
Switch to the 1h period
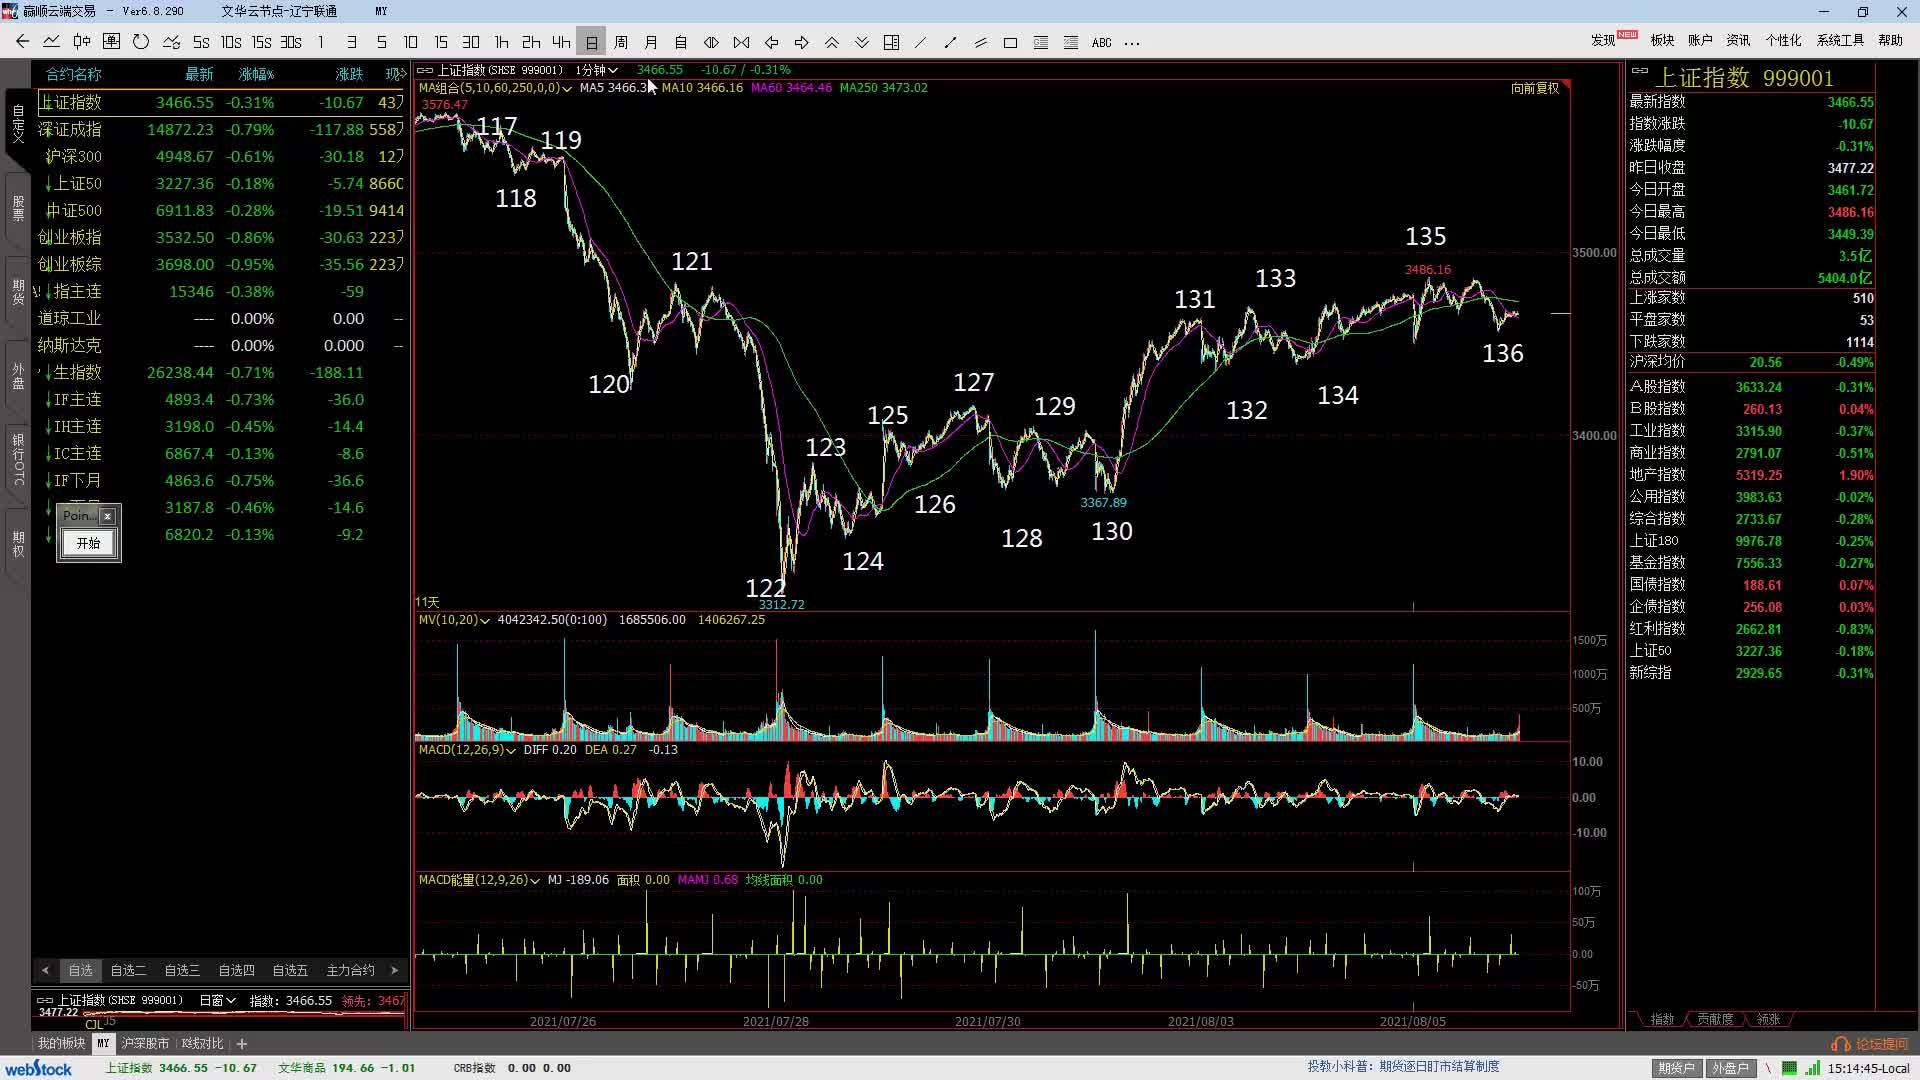pyautogui.click(x=501, y=42)
